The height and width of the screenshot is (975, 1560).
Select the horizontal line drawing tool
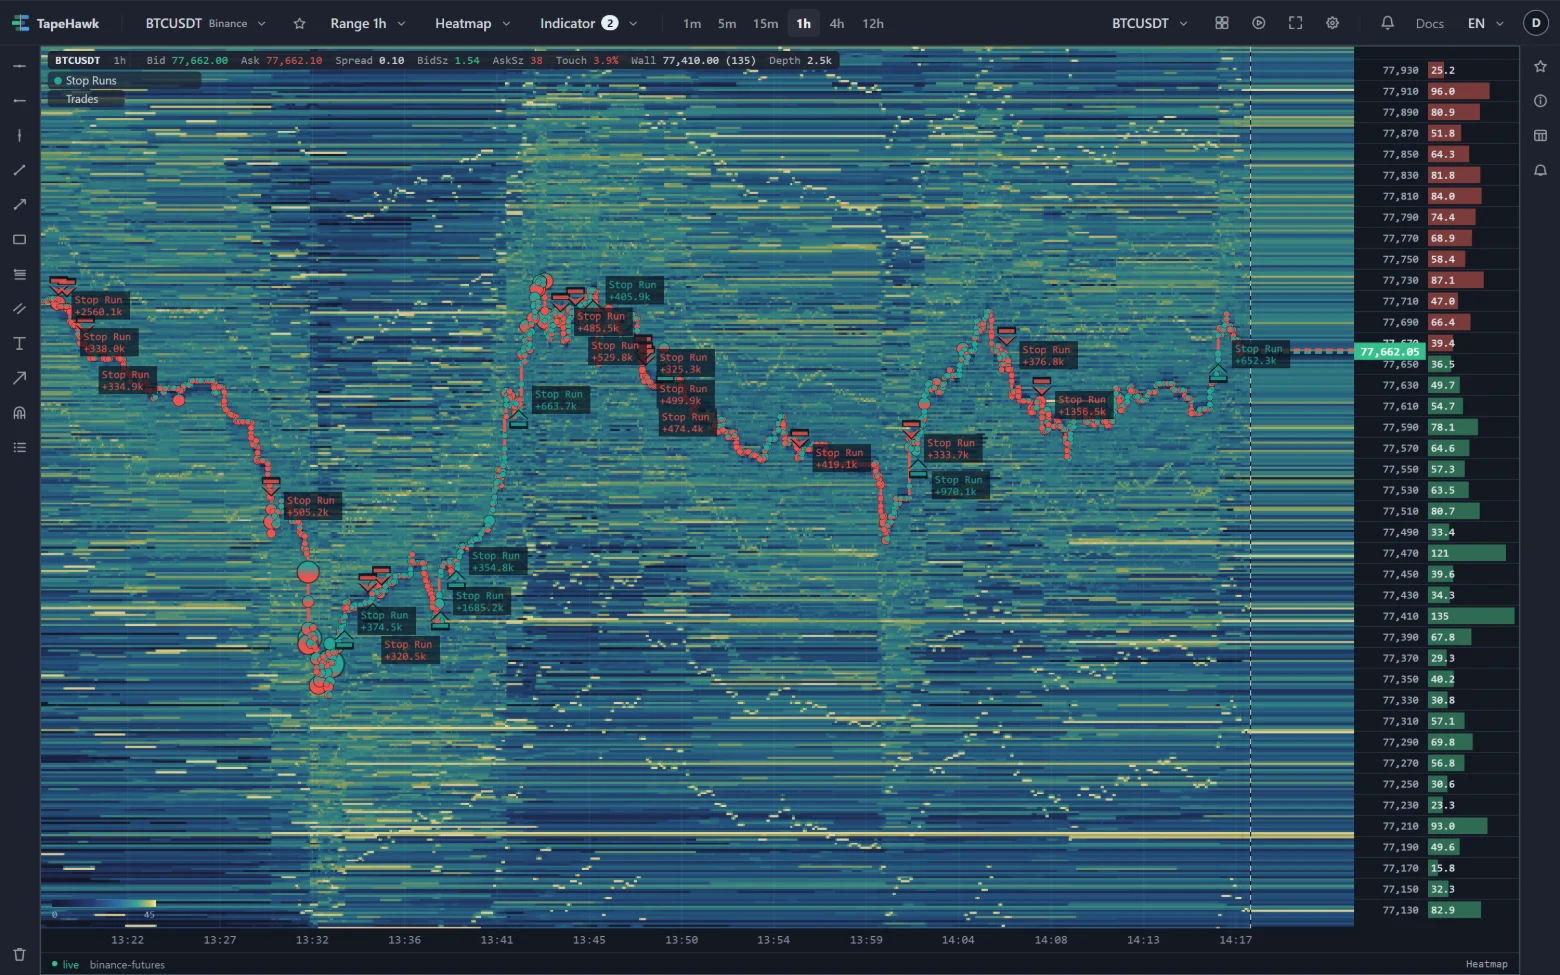[x=19, y=66]
